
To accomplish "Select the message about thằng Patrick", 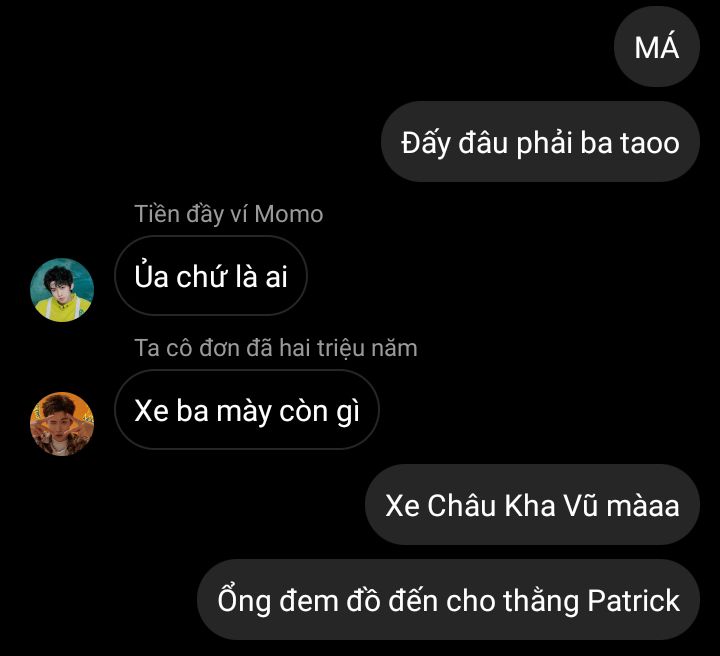I will click(449, 600).
